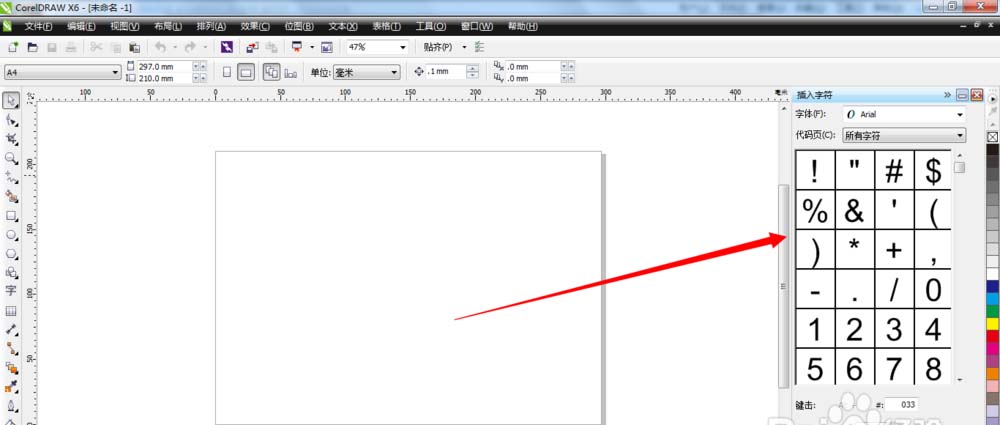This screenshot has width=1000, height=425.
Task: Open the 表格(T) menu
Action: click(x=386, y=27)
